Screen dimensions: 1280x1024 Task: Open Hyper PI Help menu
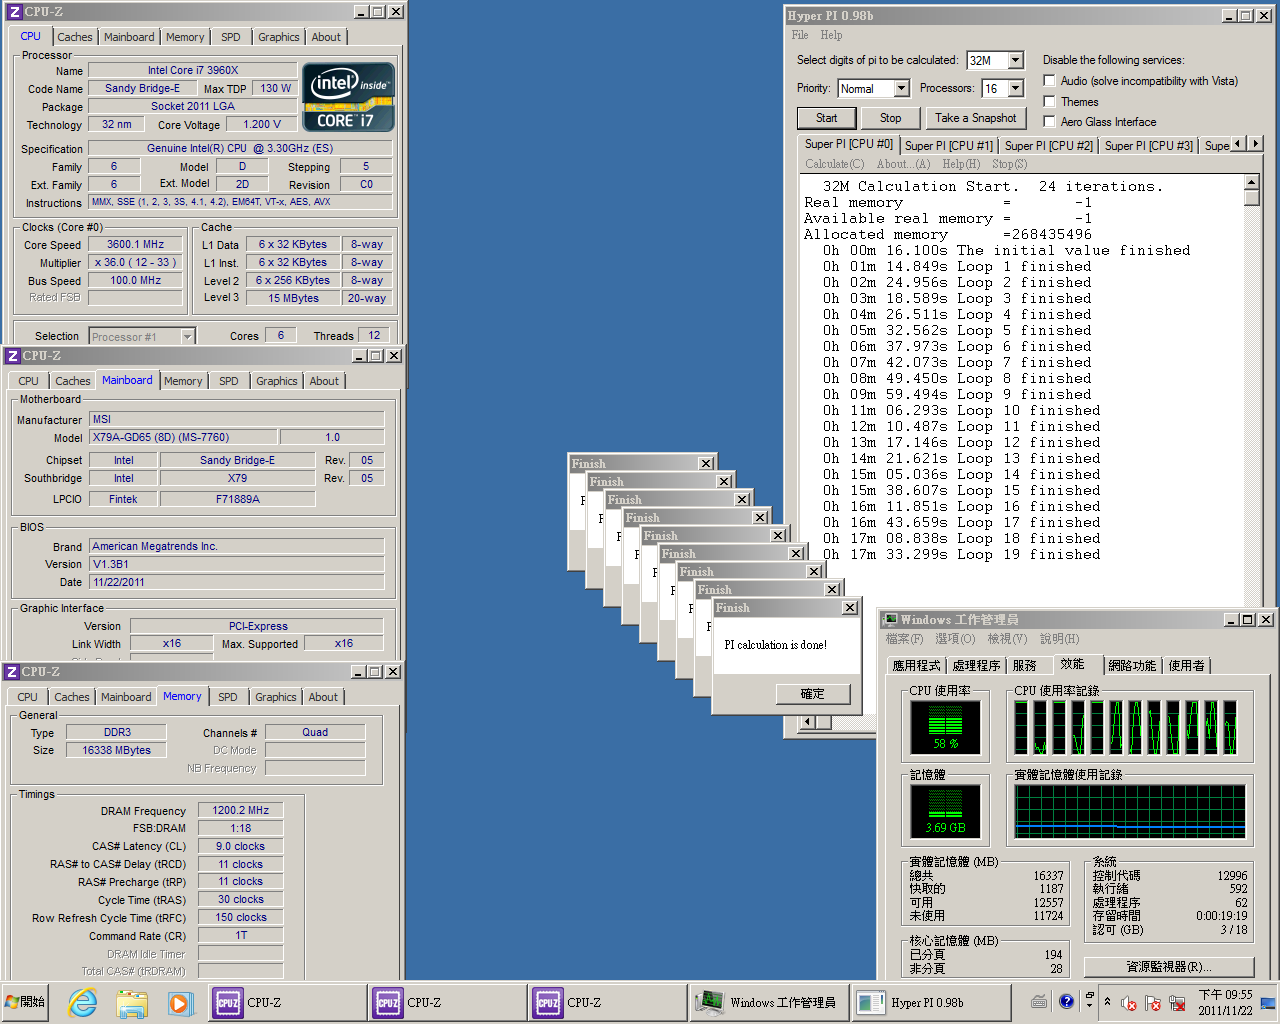pyautogui.click(x=832, y=35)
